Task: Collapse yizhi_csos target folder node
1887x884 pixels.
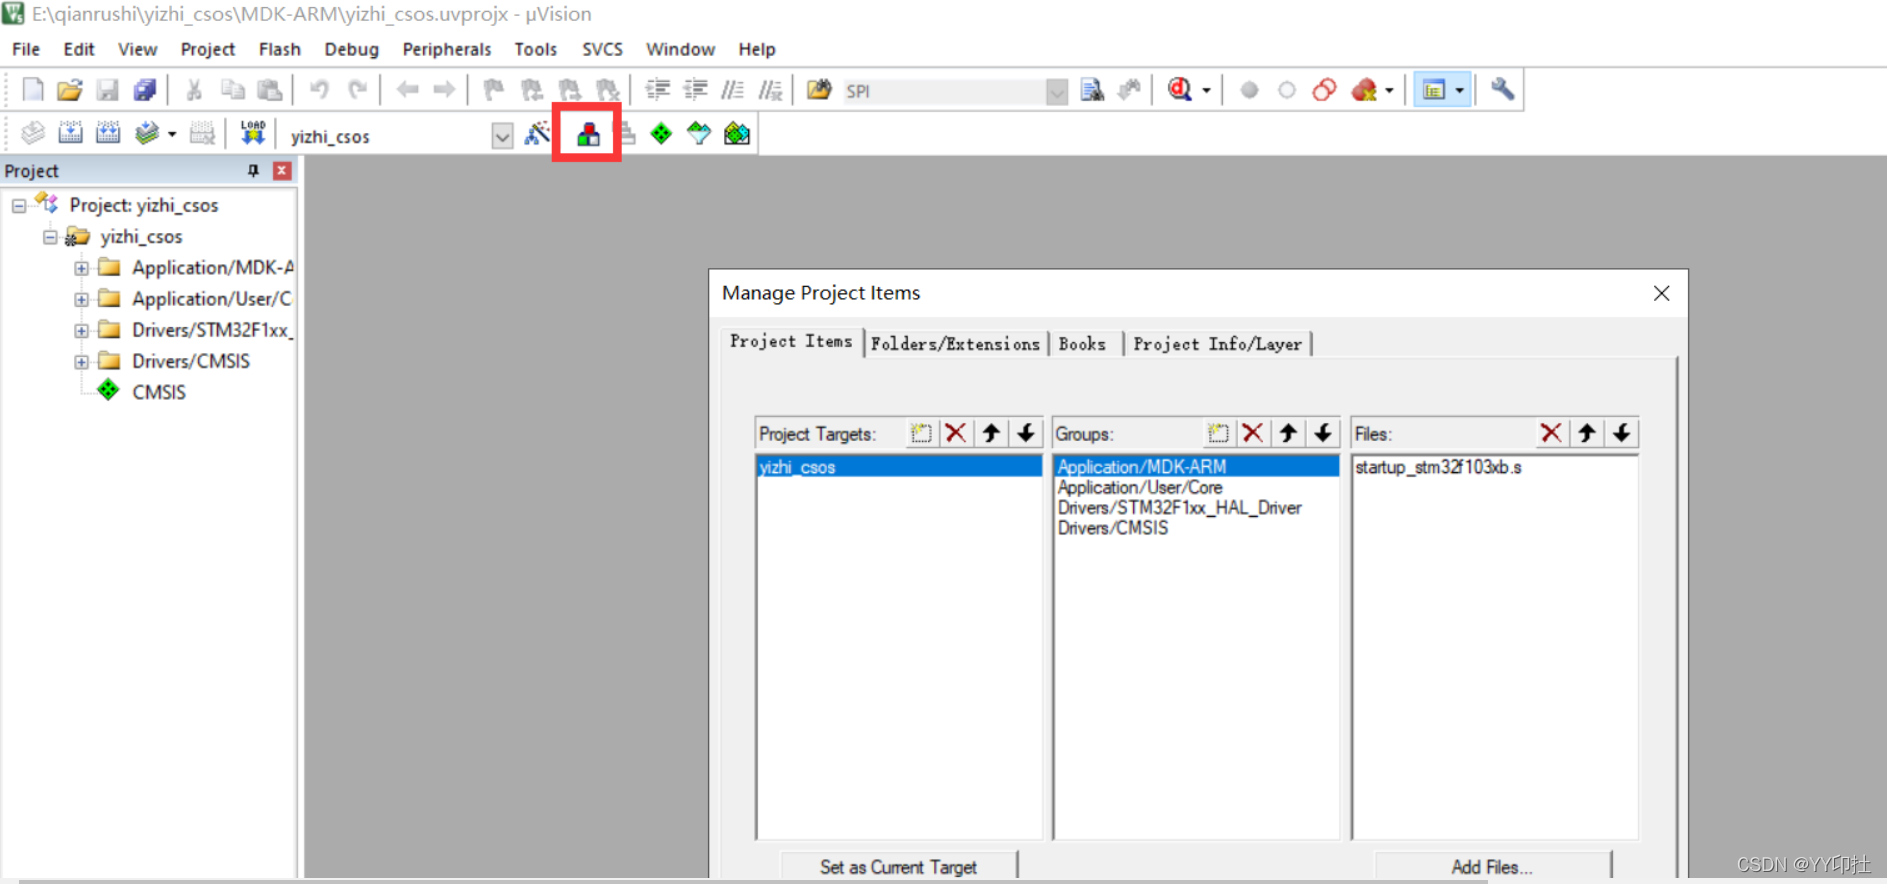Action: point(50,237)
